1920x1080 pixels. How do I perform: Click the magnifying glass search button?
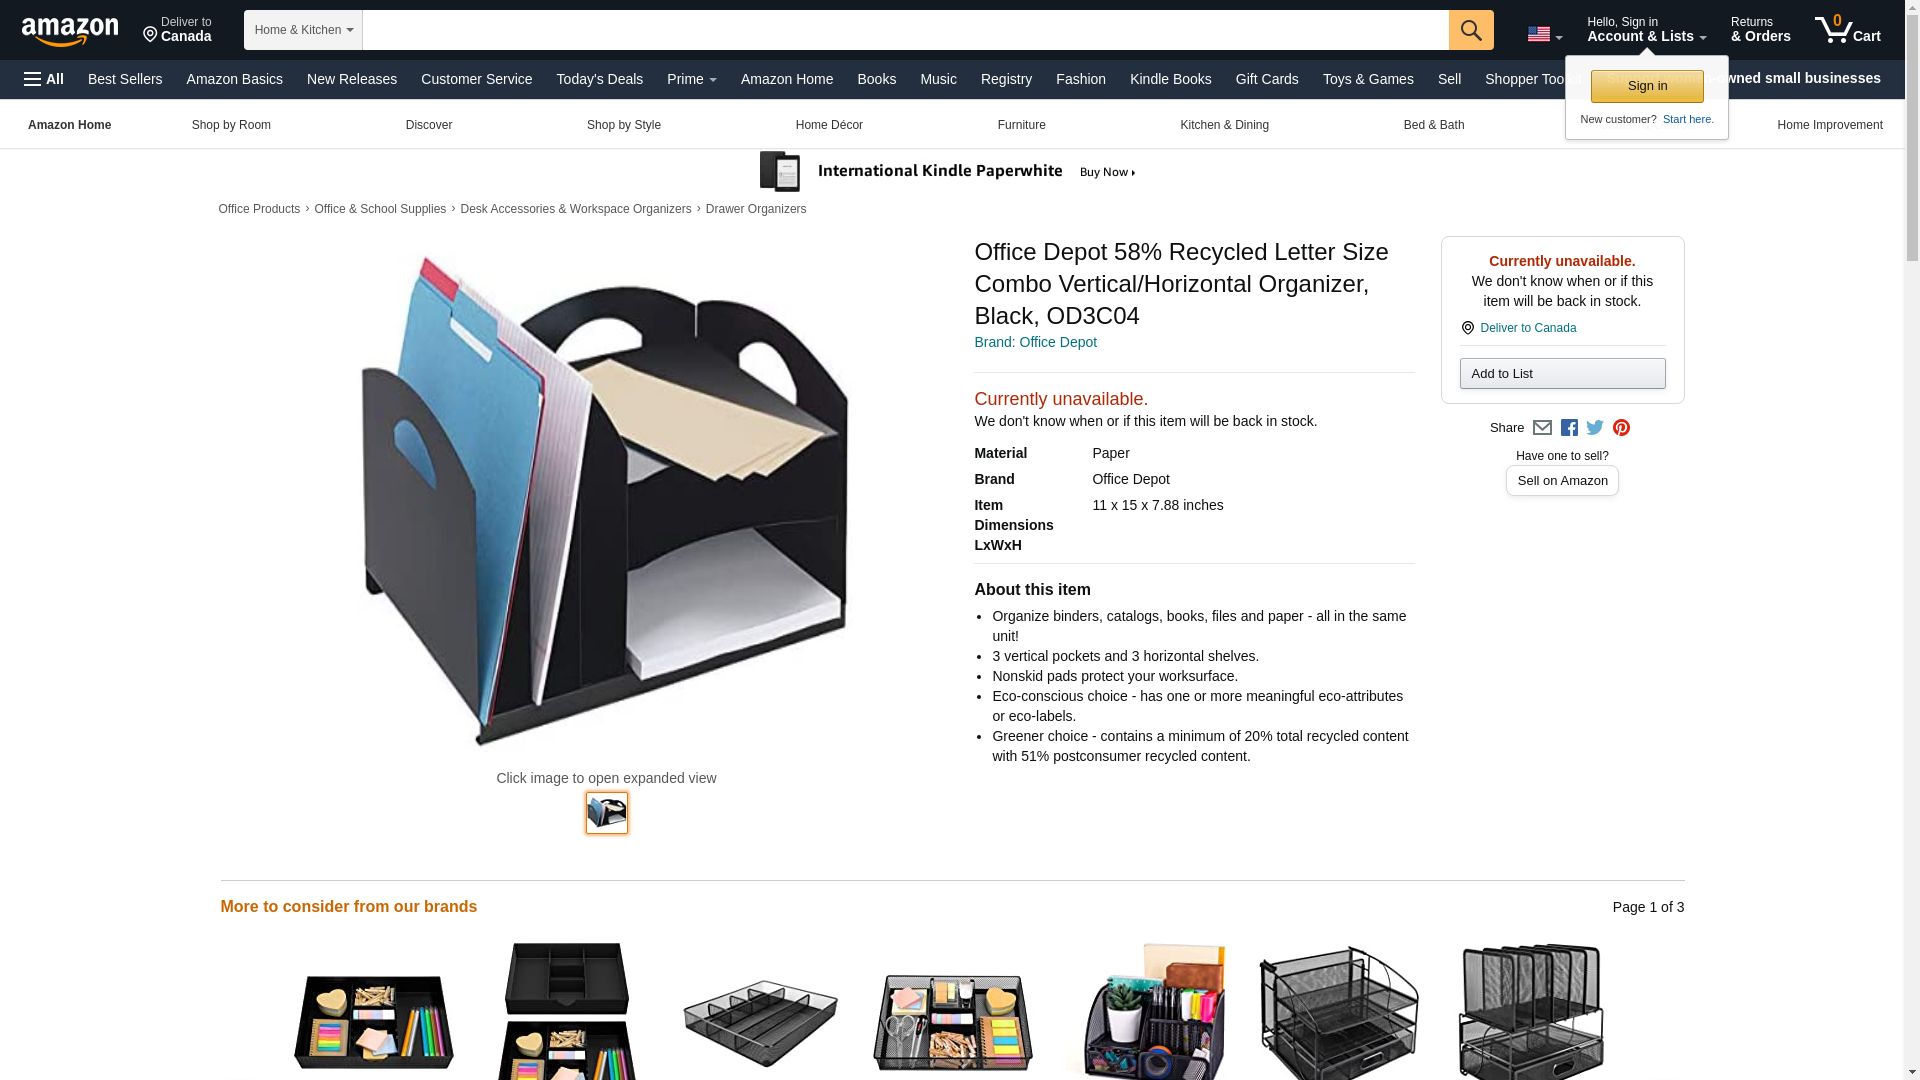[x=1470, y=30]
